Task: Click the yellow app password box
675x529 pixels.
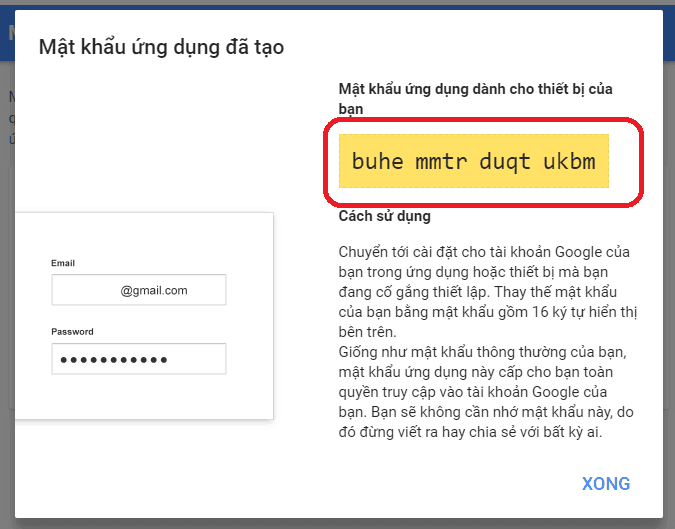Action: (474, 160)
